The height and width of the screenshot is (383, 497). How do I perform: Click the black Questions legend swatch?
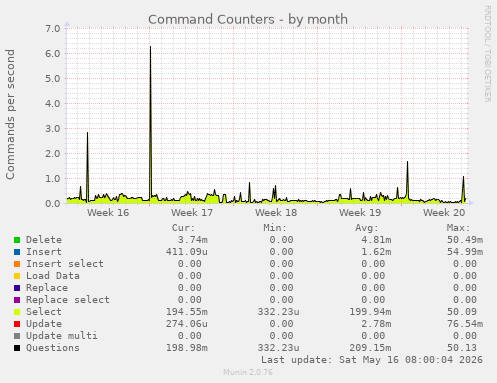[x=17, y=348]
